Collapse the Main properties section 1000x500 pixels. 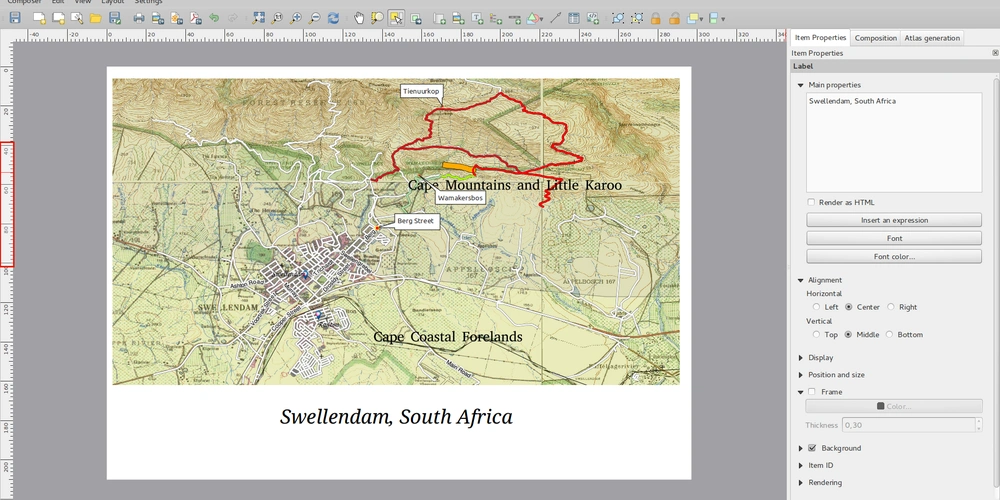point(800,85)
